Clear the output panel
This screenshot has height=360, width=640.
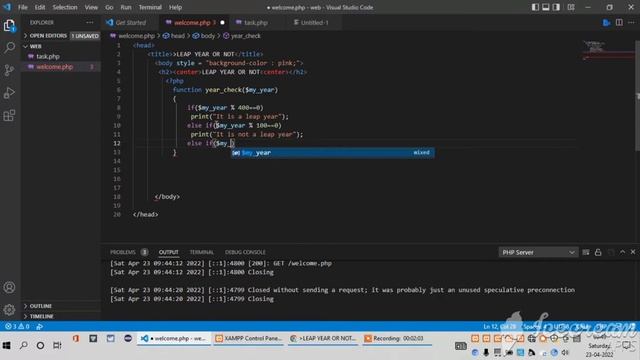point(586,252)
